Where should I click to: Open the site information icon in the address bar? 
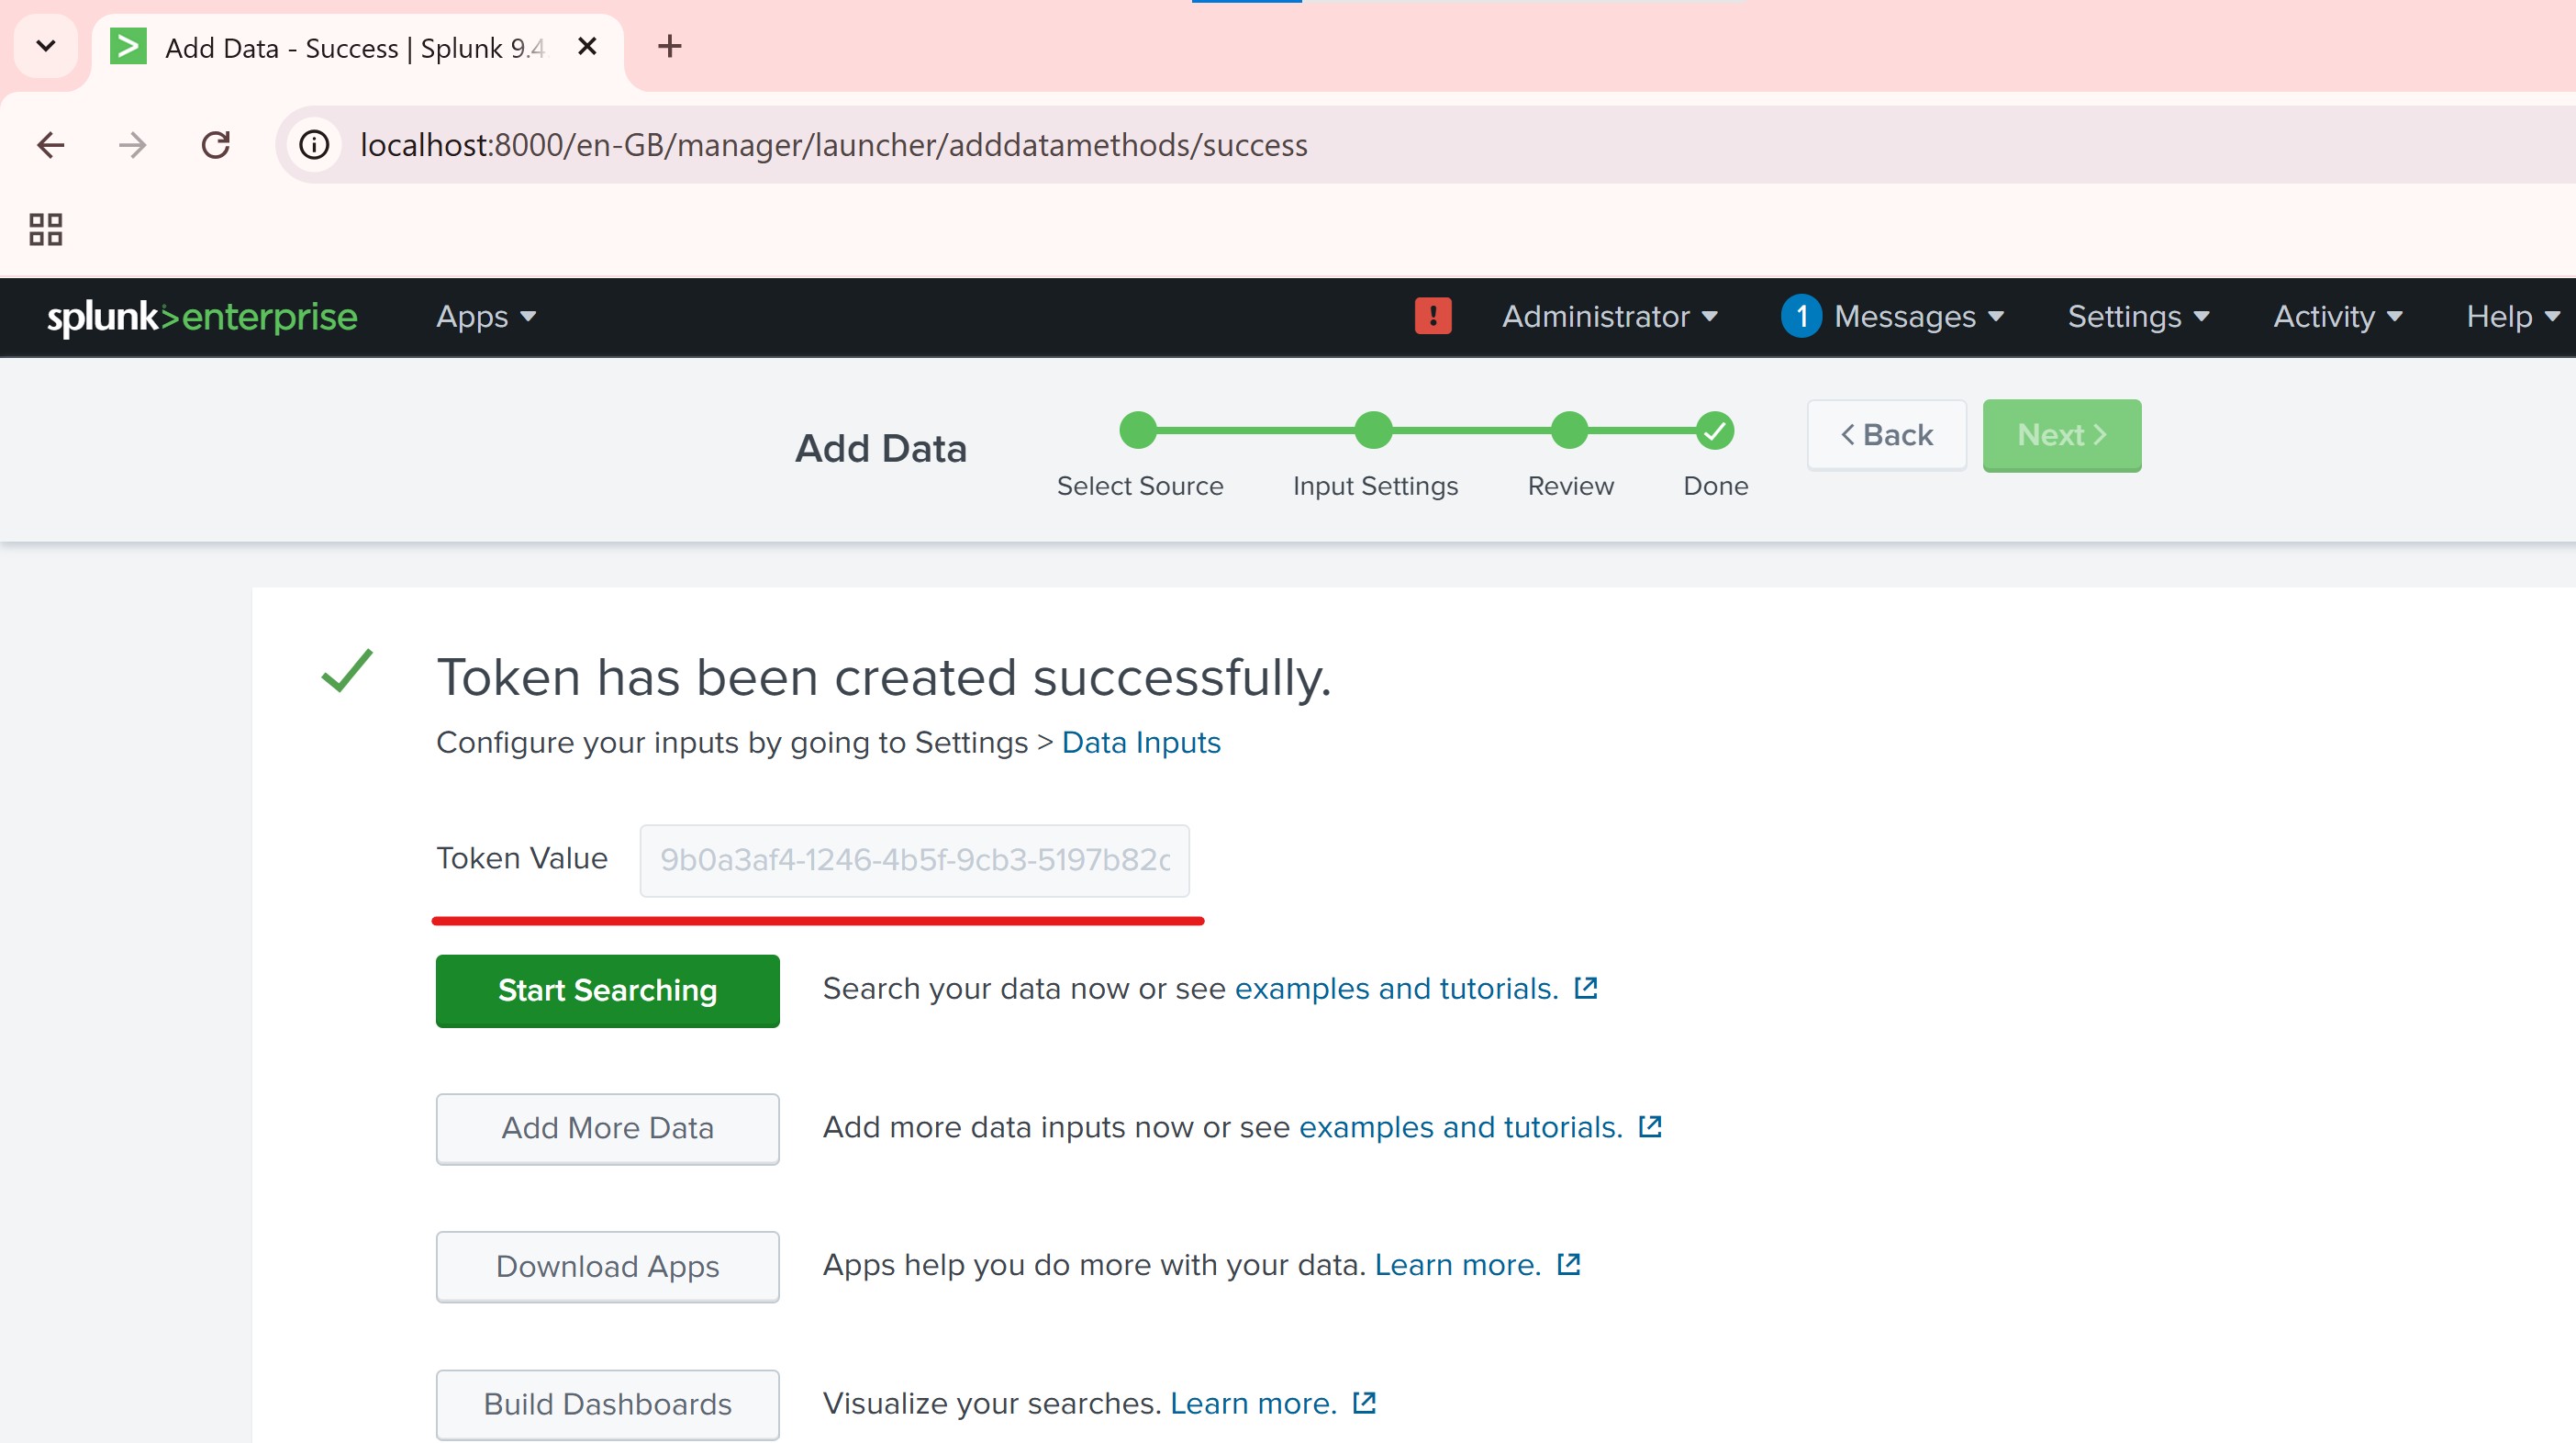tap(314, 145)
